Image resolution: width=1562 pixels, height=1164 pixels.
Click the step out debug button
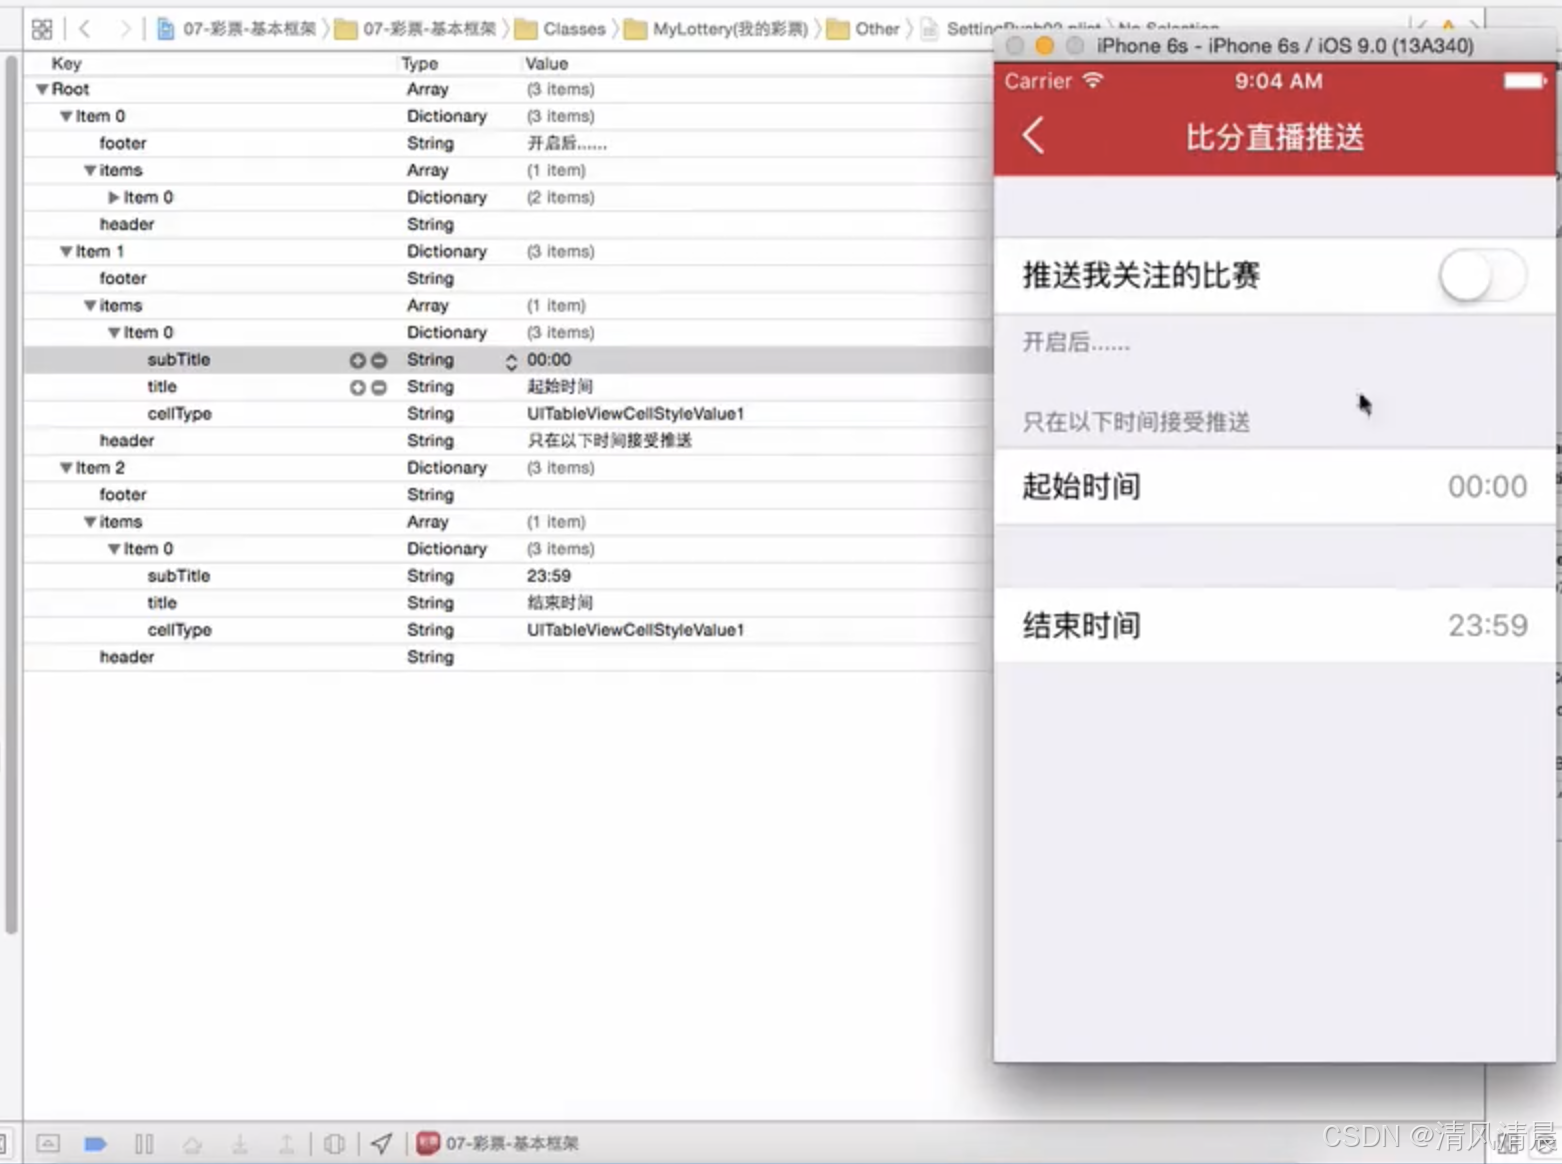[286, 1143]
